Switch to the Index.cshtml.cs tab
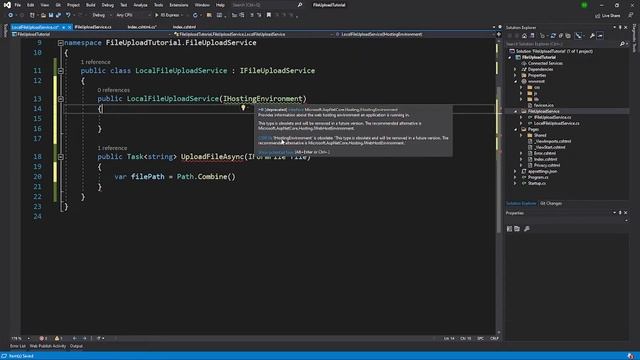 tap(142, 27)
